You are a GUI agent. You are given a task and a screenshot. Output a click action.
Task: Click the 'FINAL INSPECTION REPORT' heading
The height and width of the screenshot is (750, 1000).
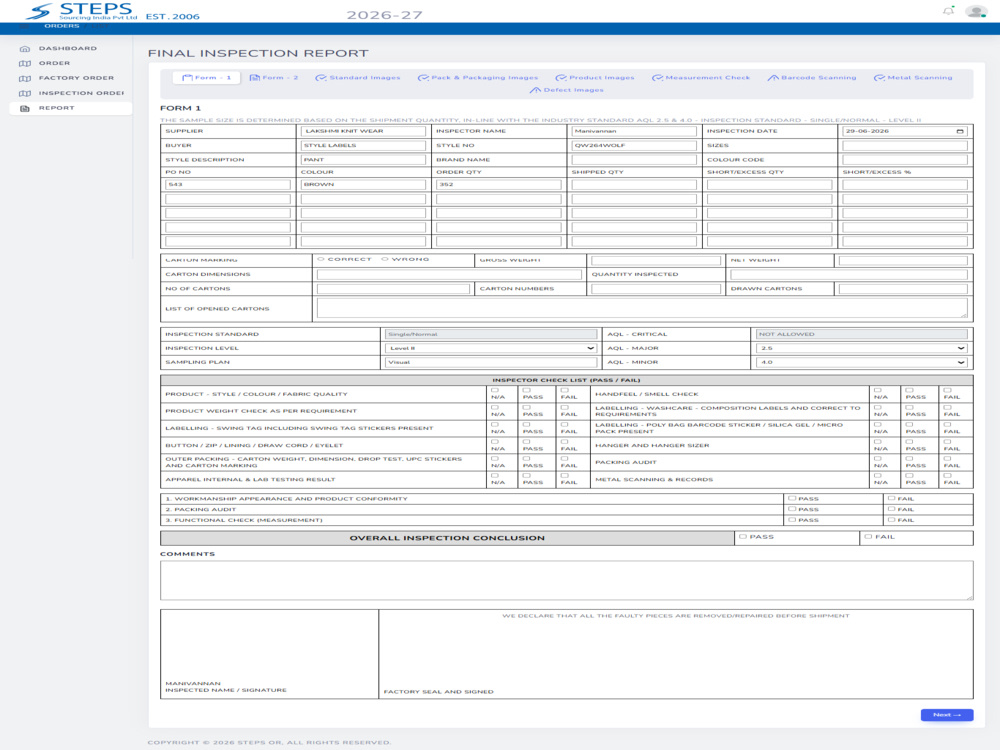tap(258, 54)
